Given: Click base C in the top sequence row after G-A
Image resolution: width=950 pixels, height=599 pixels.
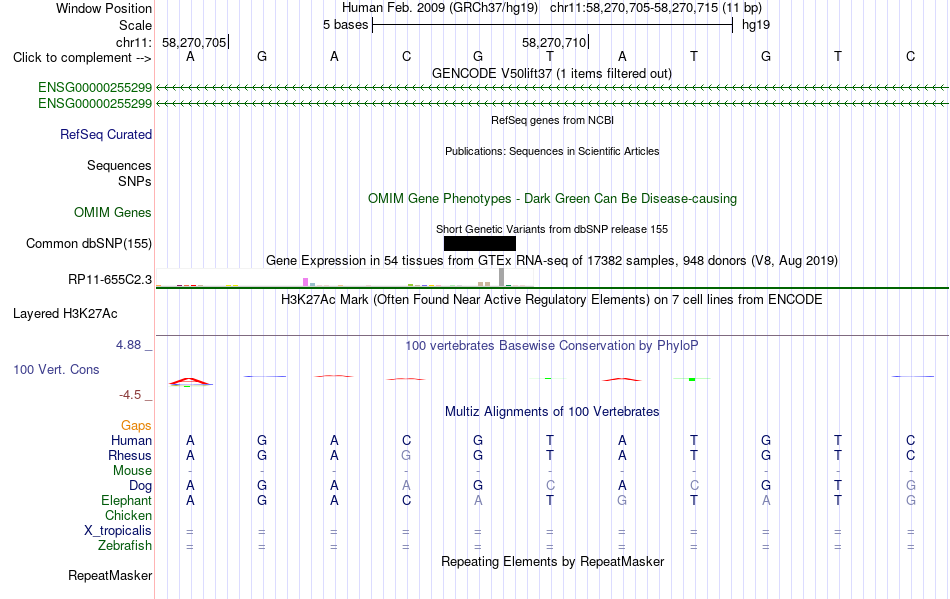Looking at the screenshot, I should pos(406,57).
